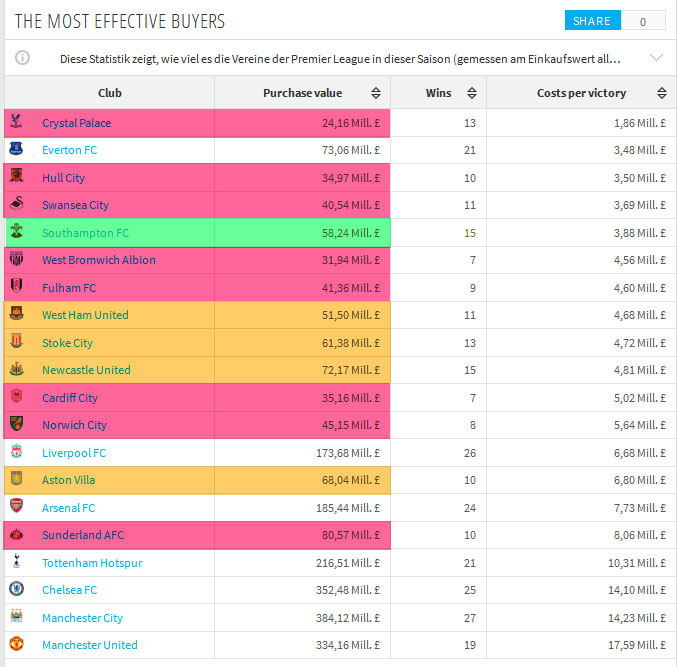Select Liverpool's purchase value 173,68 Mill. £
677x667 pixels.
[348, 453]
